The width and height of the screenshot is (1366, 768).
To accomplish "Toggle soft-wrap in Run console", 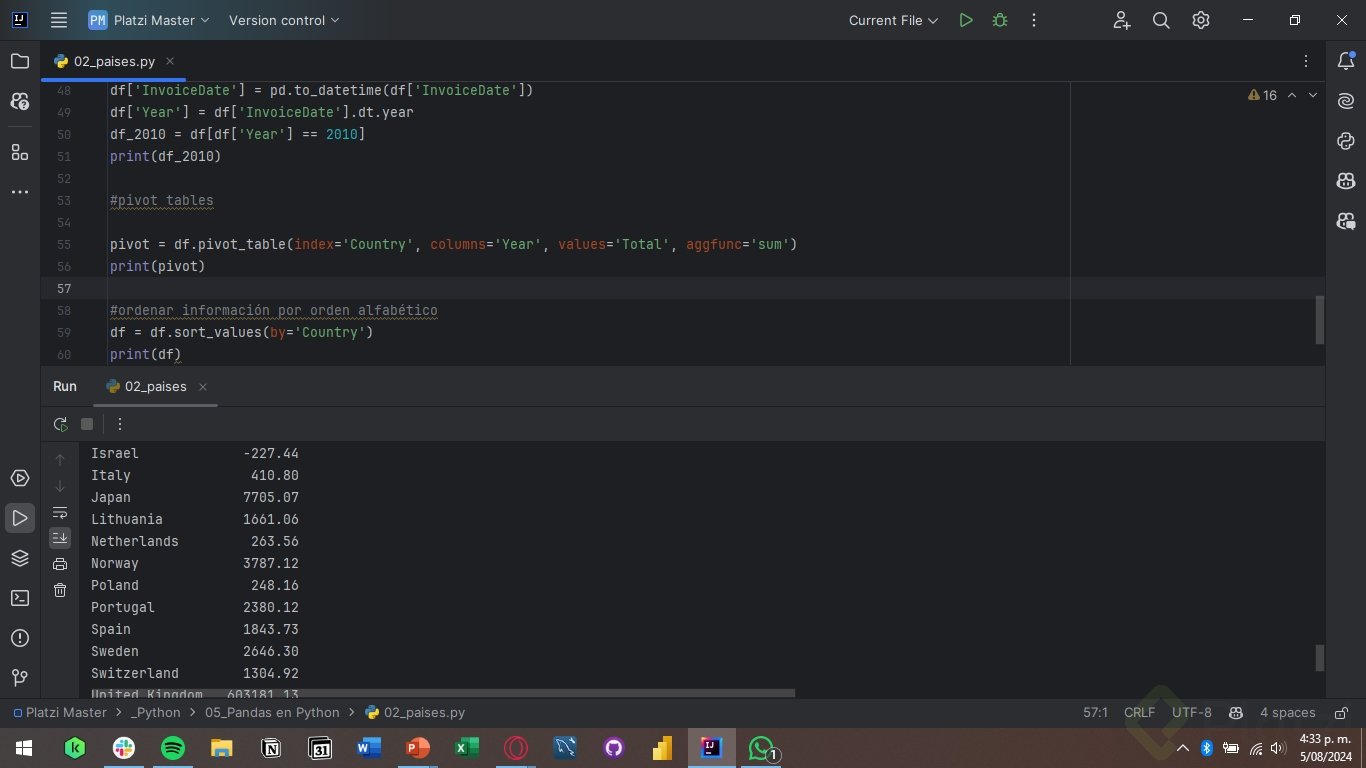I will 60,512.
